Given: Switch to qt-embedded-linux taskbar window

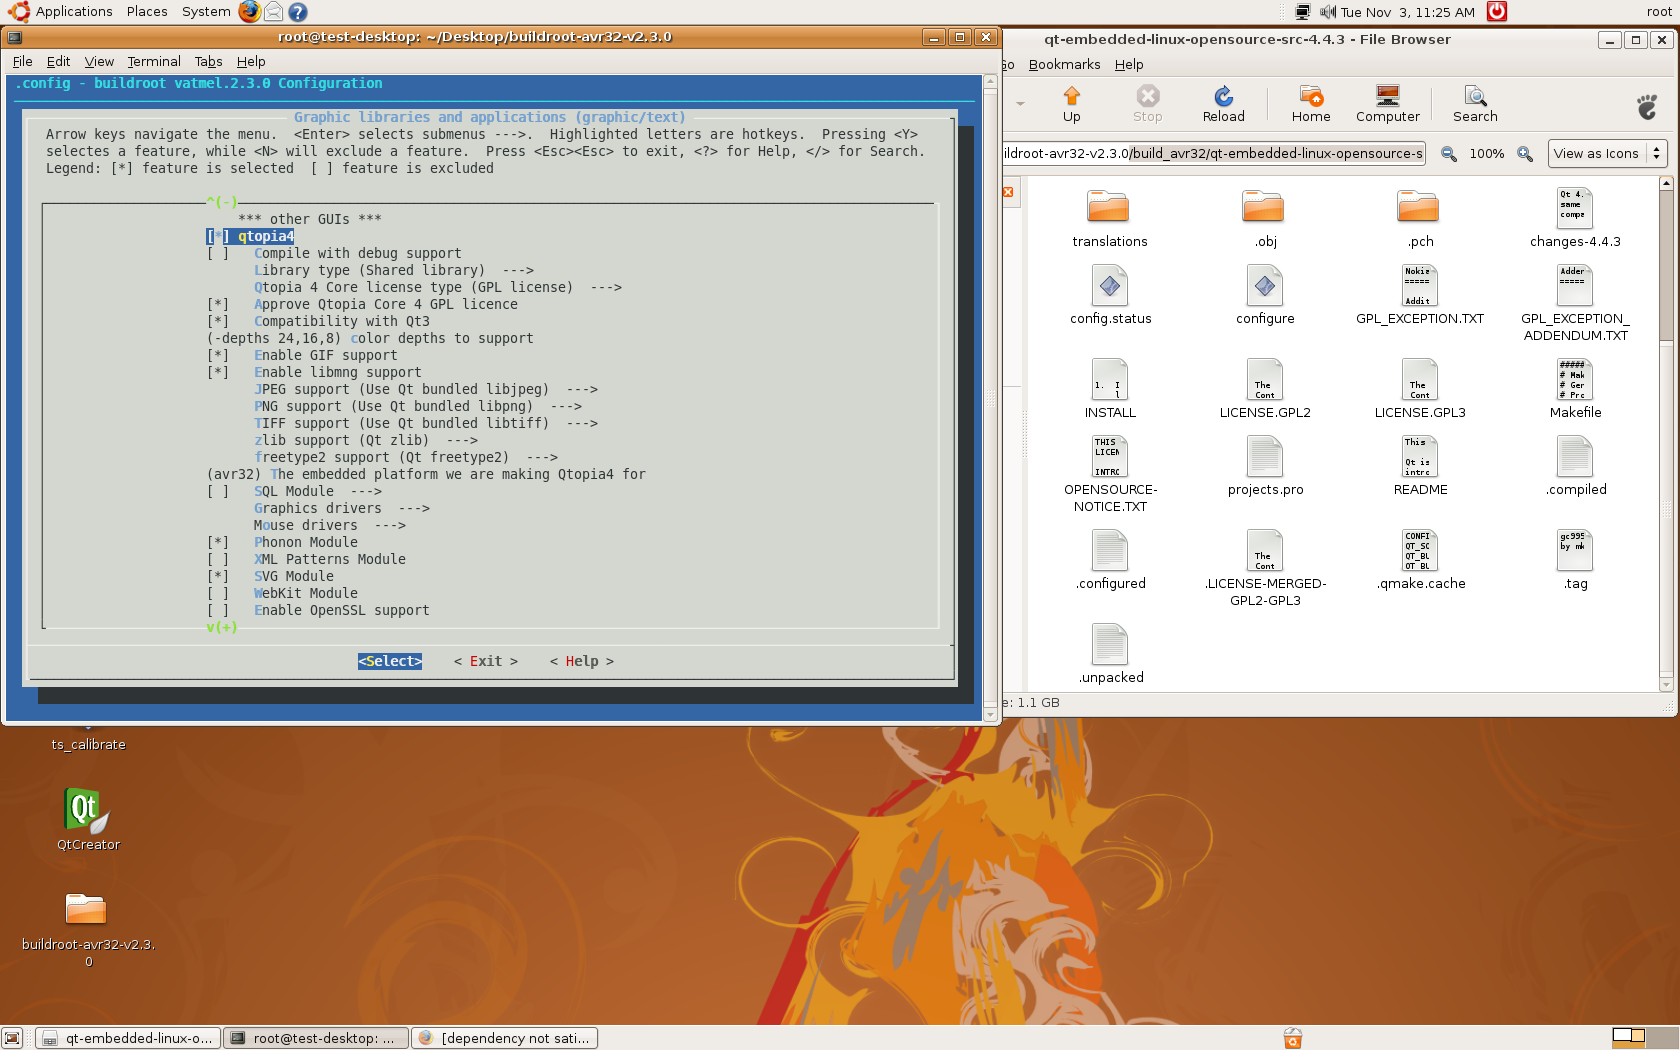Looking at the screenshot, I should click(x=128, y=1039).
